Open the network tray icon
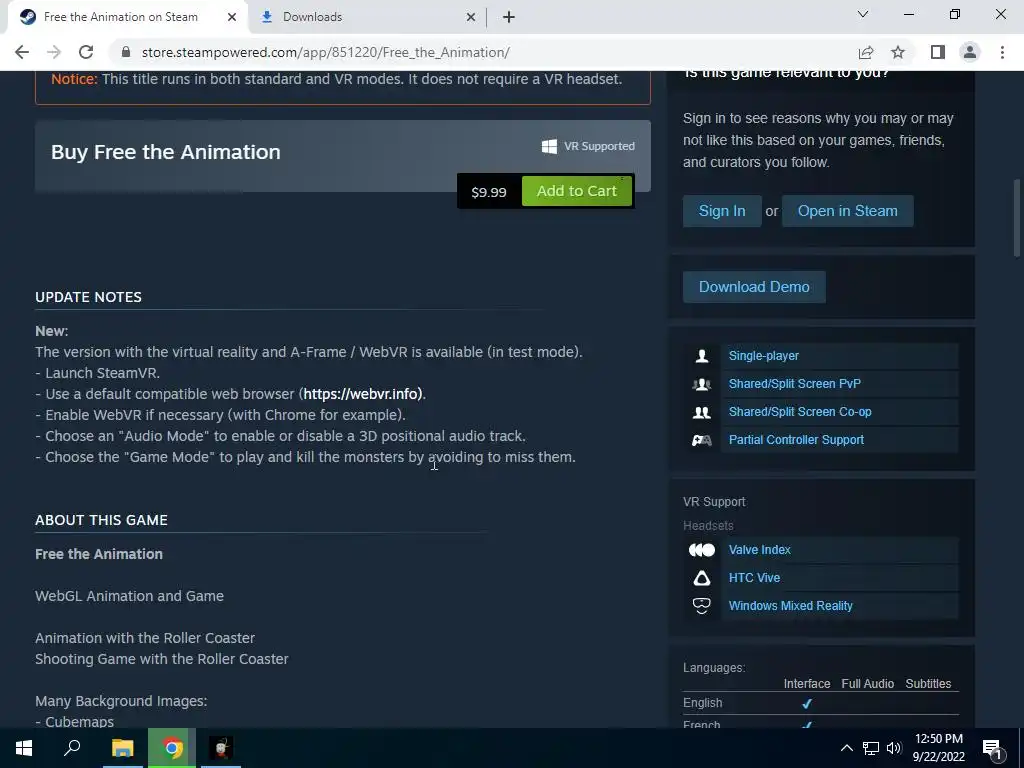Screen dimensions: 1024x768 point(871,748)
